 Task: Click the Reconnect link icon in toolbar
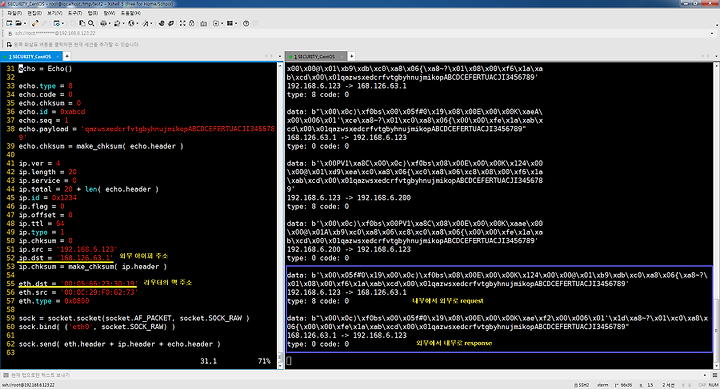(x=35, y=23)
